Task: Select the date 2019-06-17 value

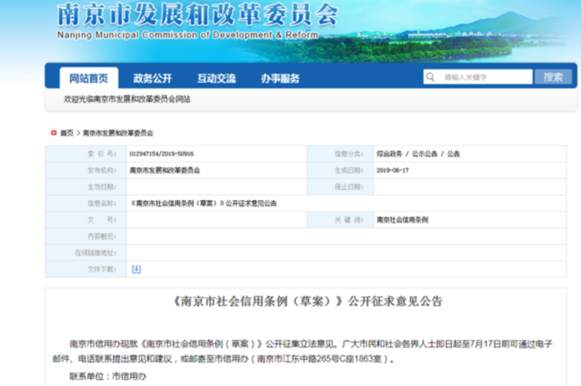Action: coord(392,170)
